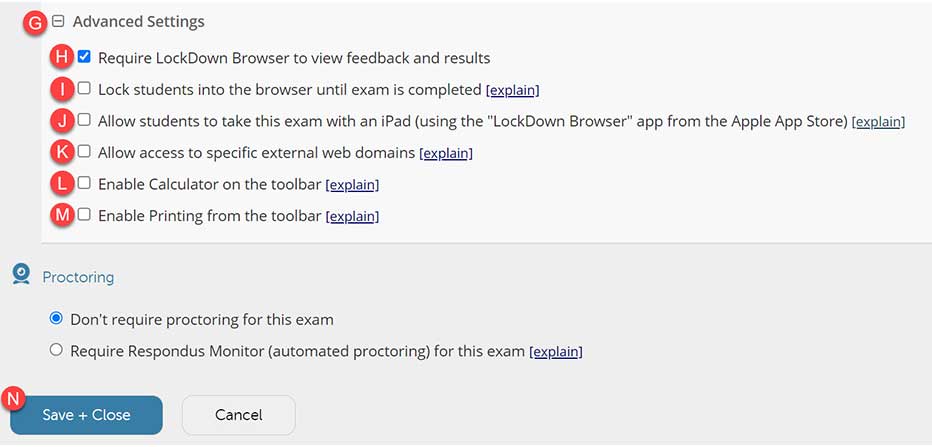The height and width of the screenshot is (447, 932).
Task: Open explain link for iPad option
Action: coord(878,122)
